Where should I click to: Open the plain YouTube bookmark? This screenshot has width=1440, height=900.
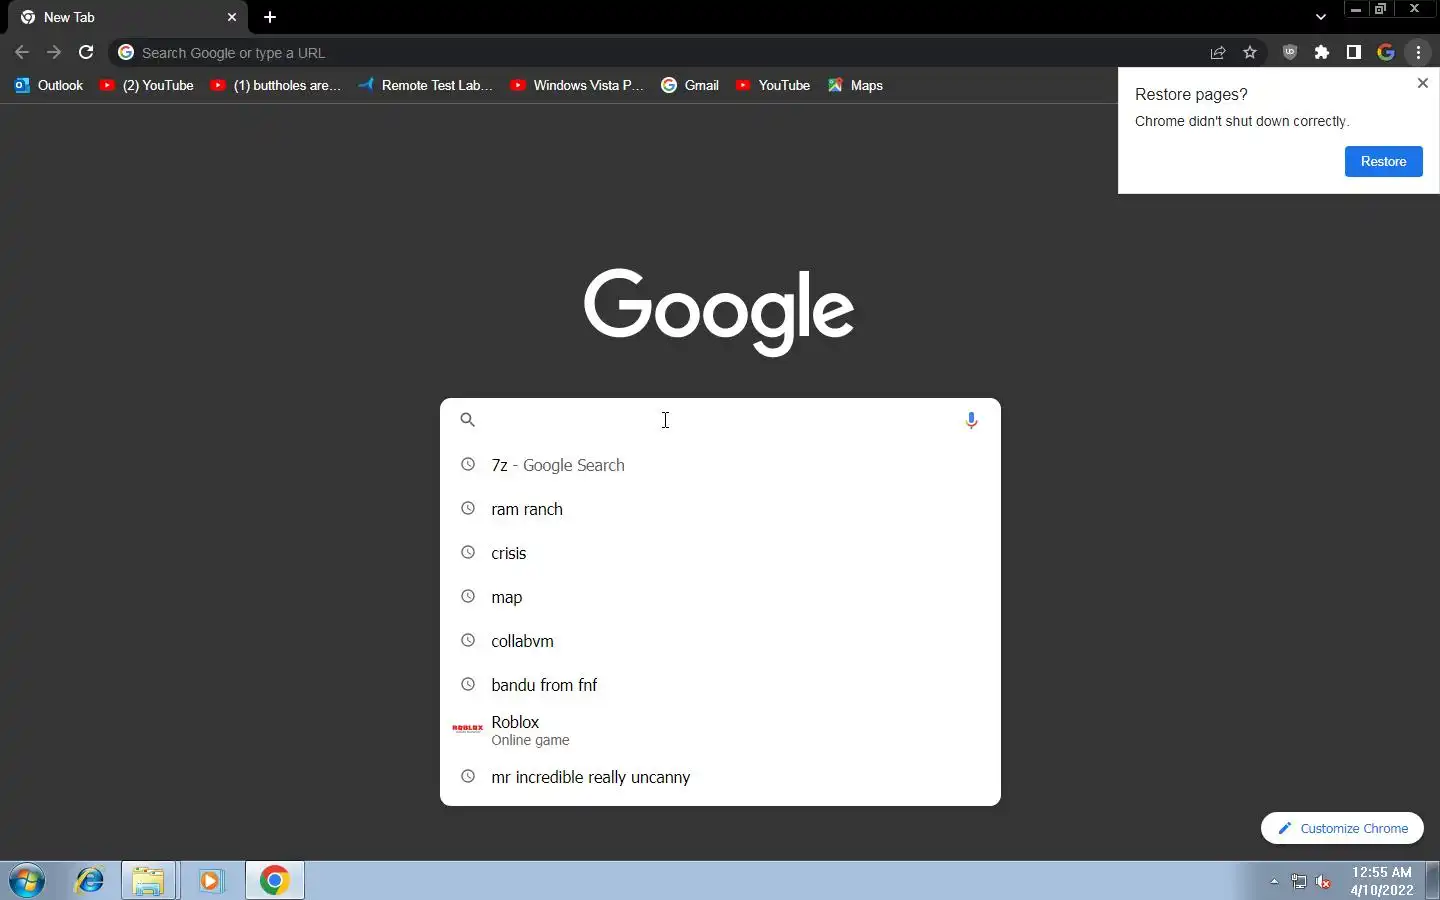click(x=773, y=85)
